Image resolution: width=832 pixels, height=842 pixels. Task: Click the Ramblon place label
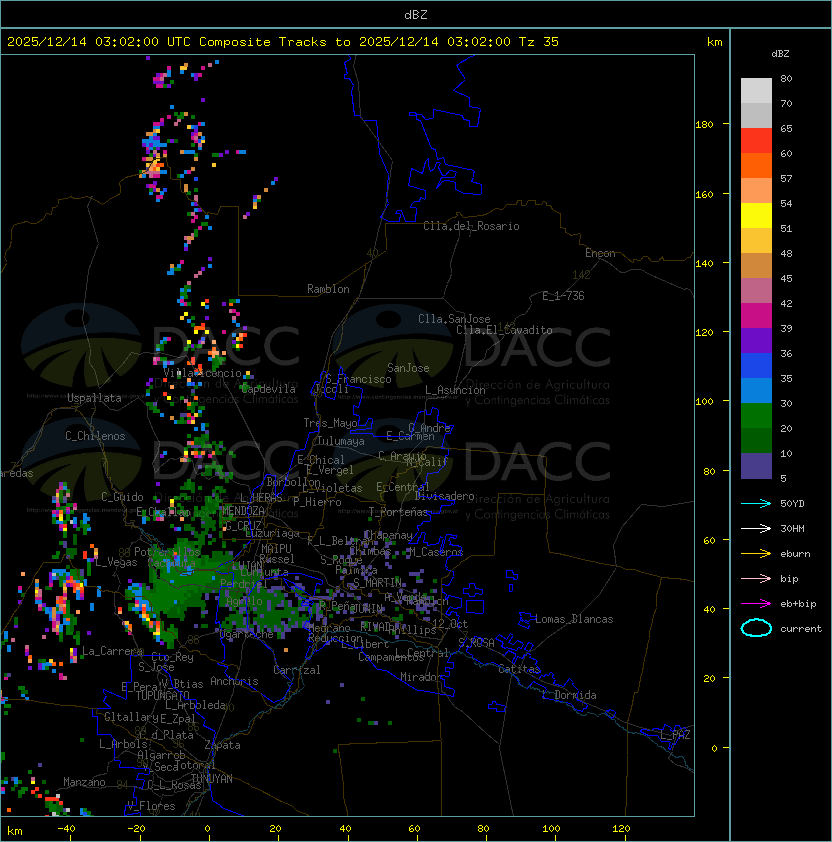pyautogui.click(x=328, y=289)
